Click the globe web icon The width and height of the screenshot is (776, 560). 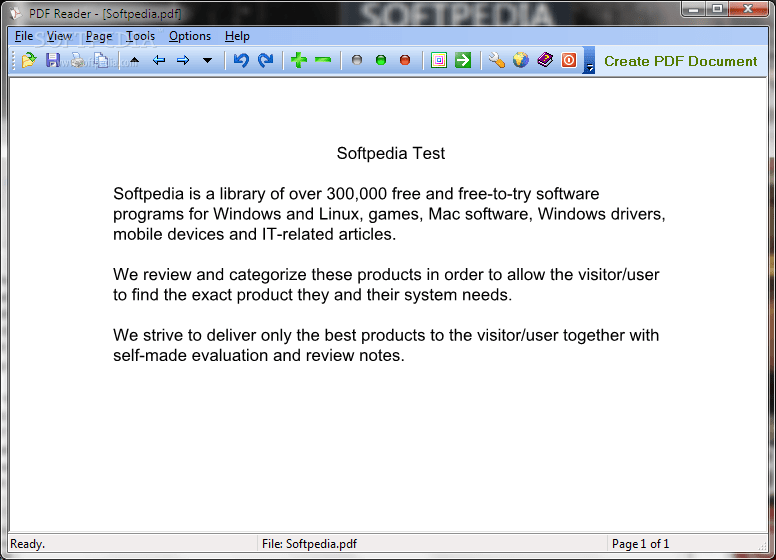pos(521,60)
